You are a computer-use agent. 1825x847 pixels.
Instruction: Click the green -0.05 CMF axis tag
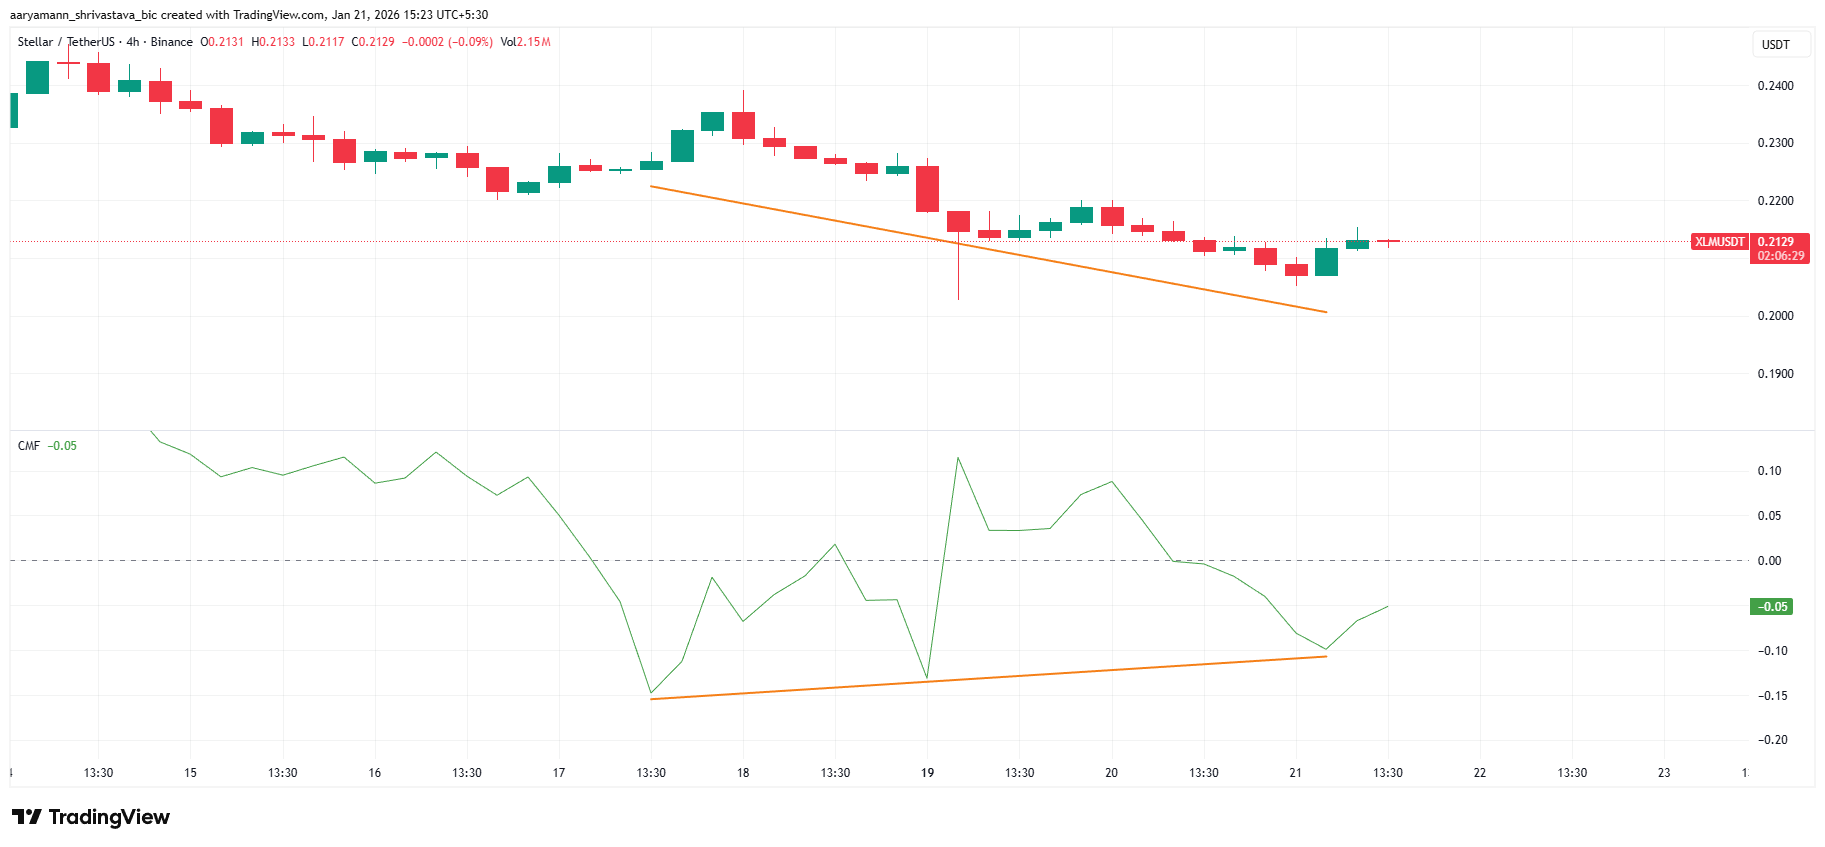pyautogui.click(x=1771, y=607)
